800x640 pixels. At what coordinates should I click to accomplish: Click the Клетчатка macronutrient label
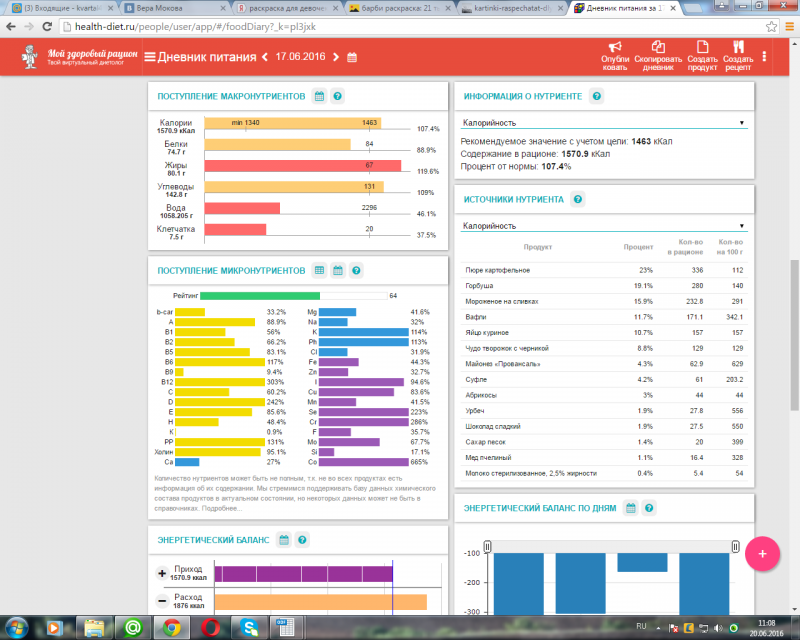tap(176, 229)
